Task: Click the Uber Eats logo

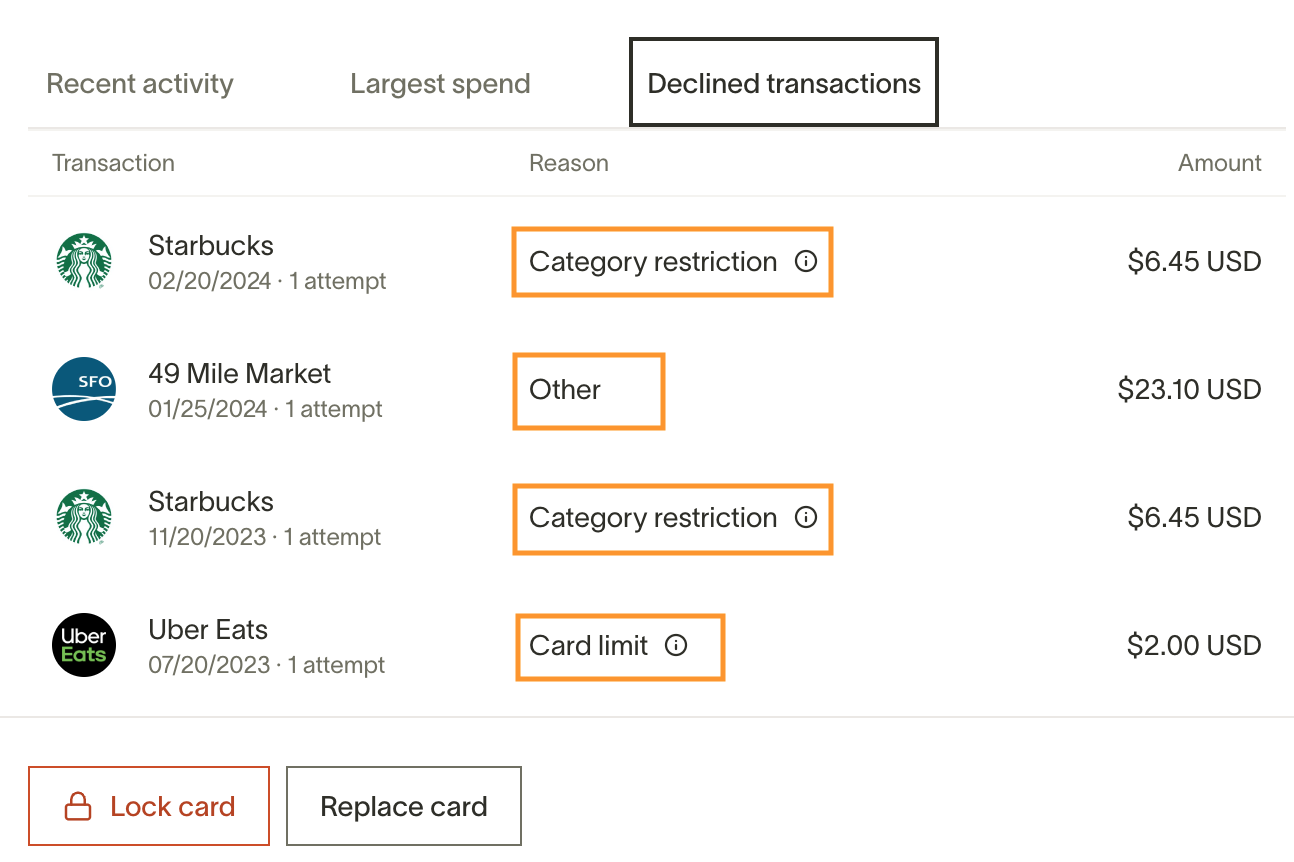Action: point(84,645)
